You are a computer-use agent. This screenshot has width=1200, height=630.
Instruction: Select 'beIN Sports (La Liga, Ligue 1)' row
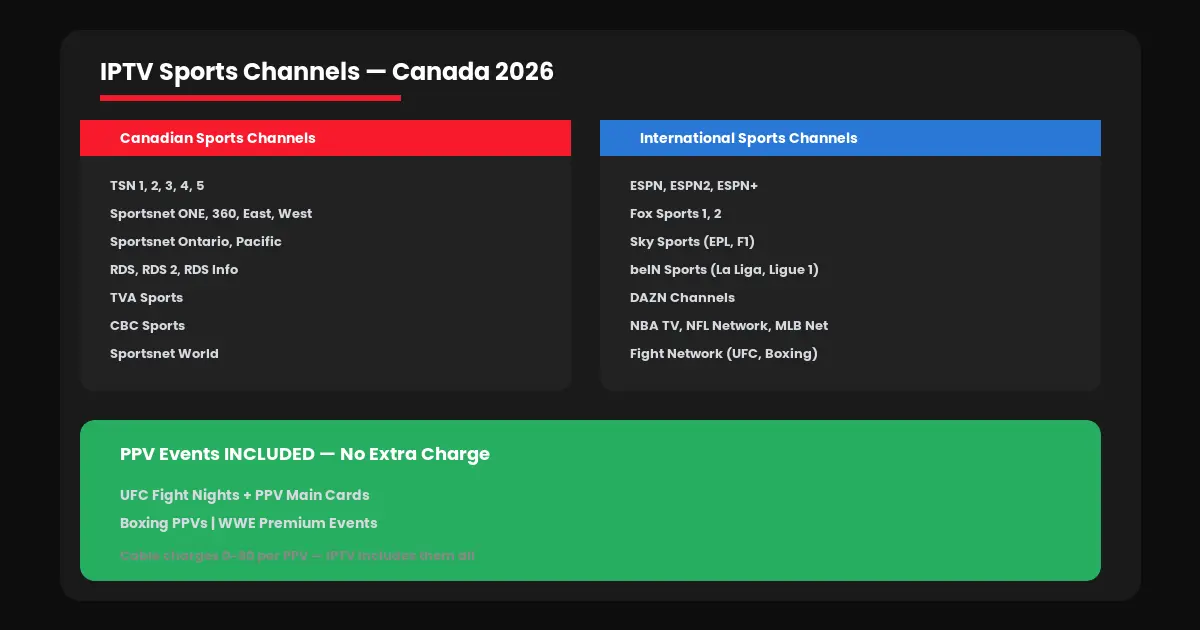pos(725,270)
